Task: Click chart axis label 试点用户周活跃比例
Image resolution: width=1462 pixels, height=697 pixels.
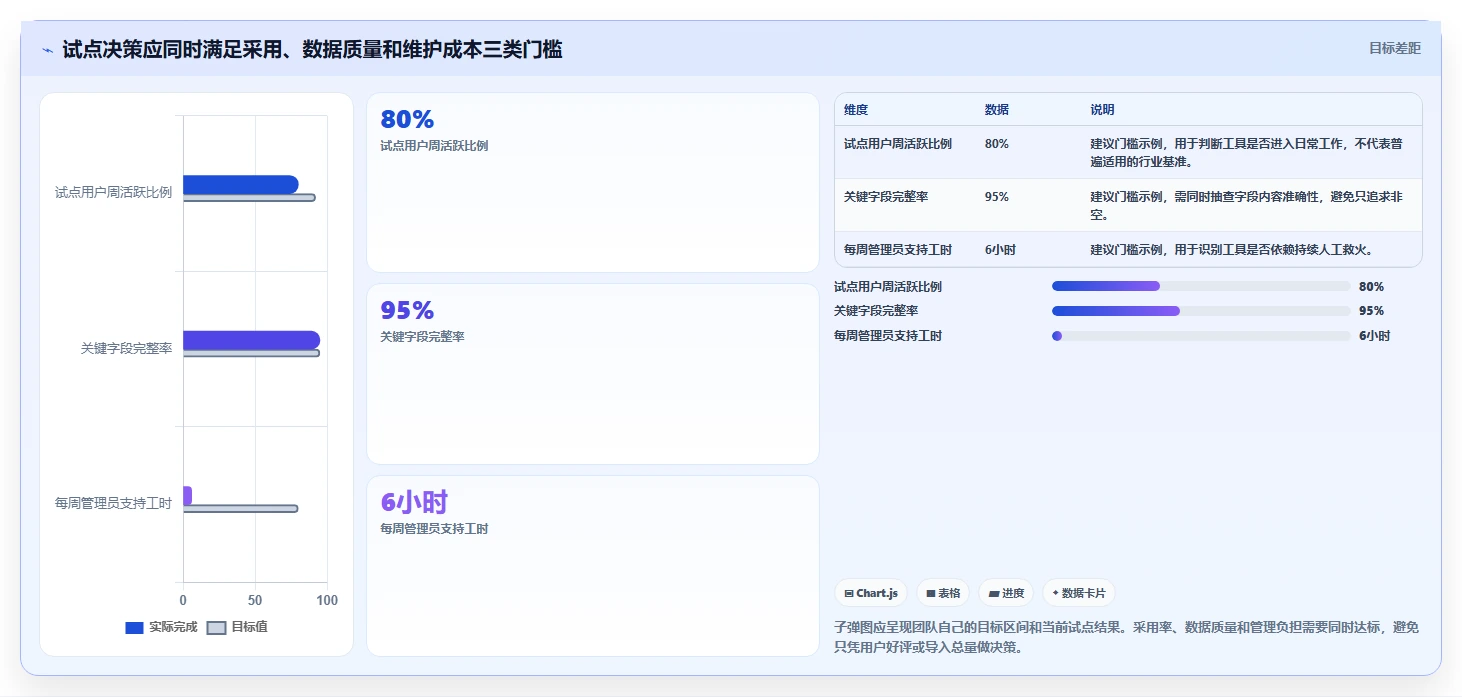Action: point(113,192)
